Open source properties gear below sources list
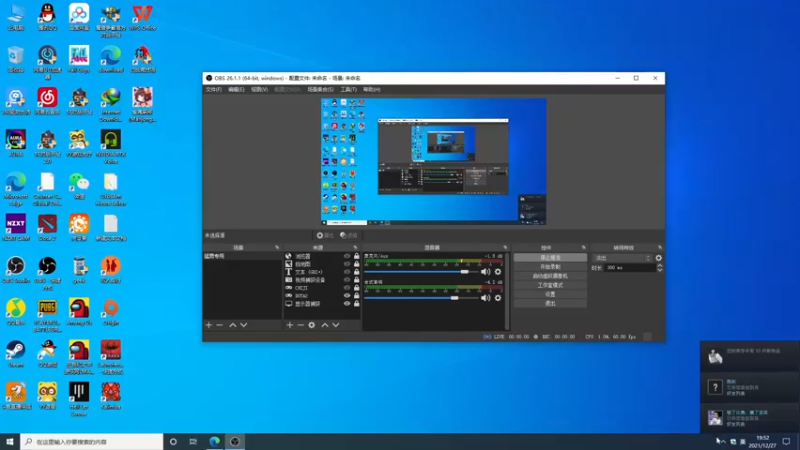This screenshot has width=800, height=450. click(312, 325)
